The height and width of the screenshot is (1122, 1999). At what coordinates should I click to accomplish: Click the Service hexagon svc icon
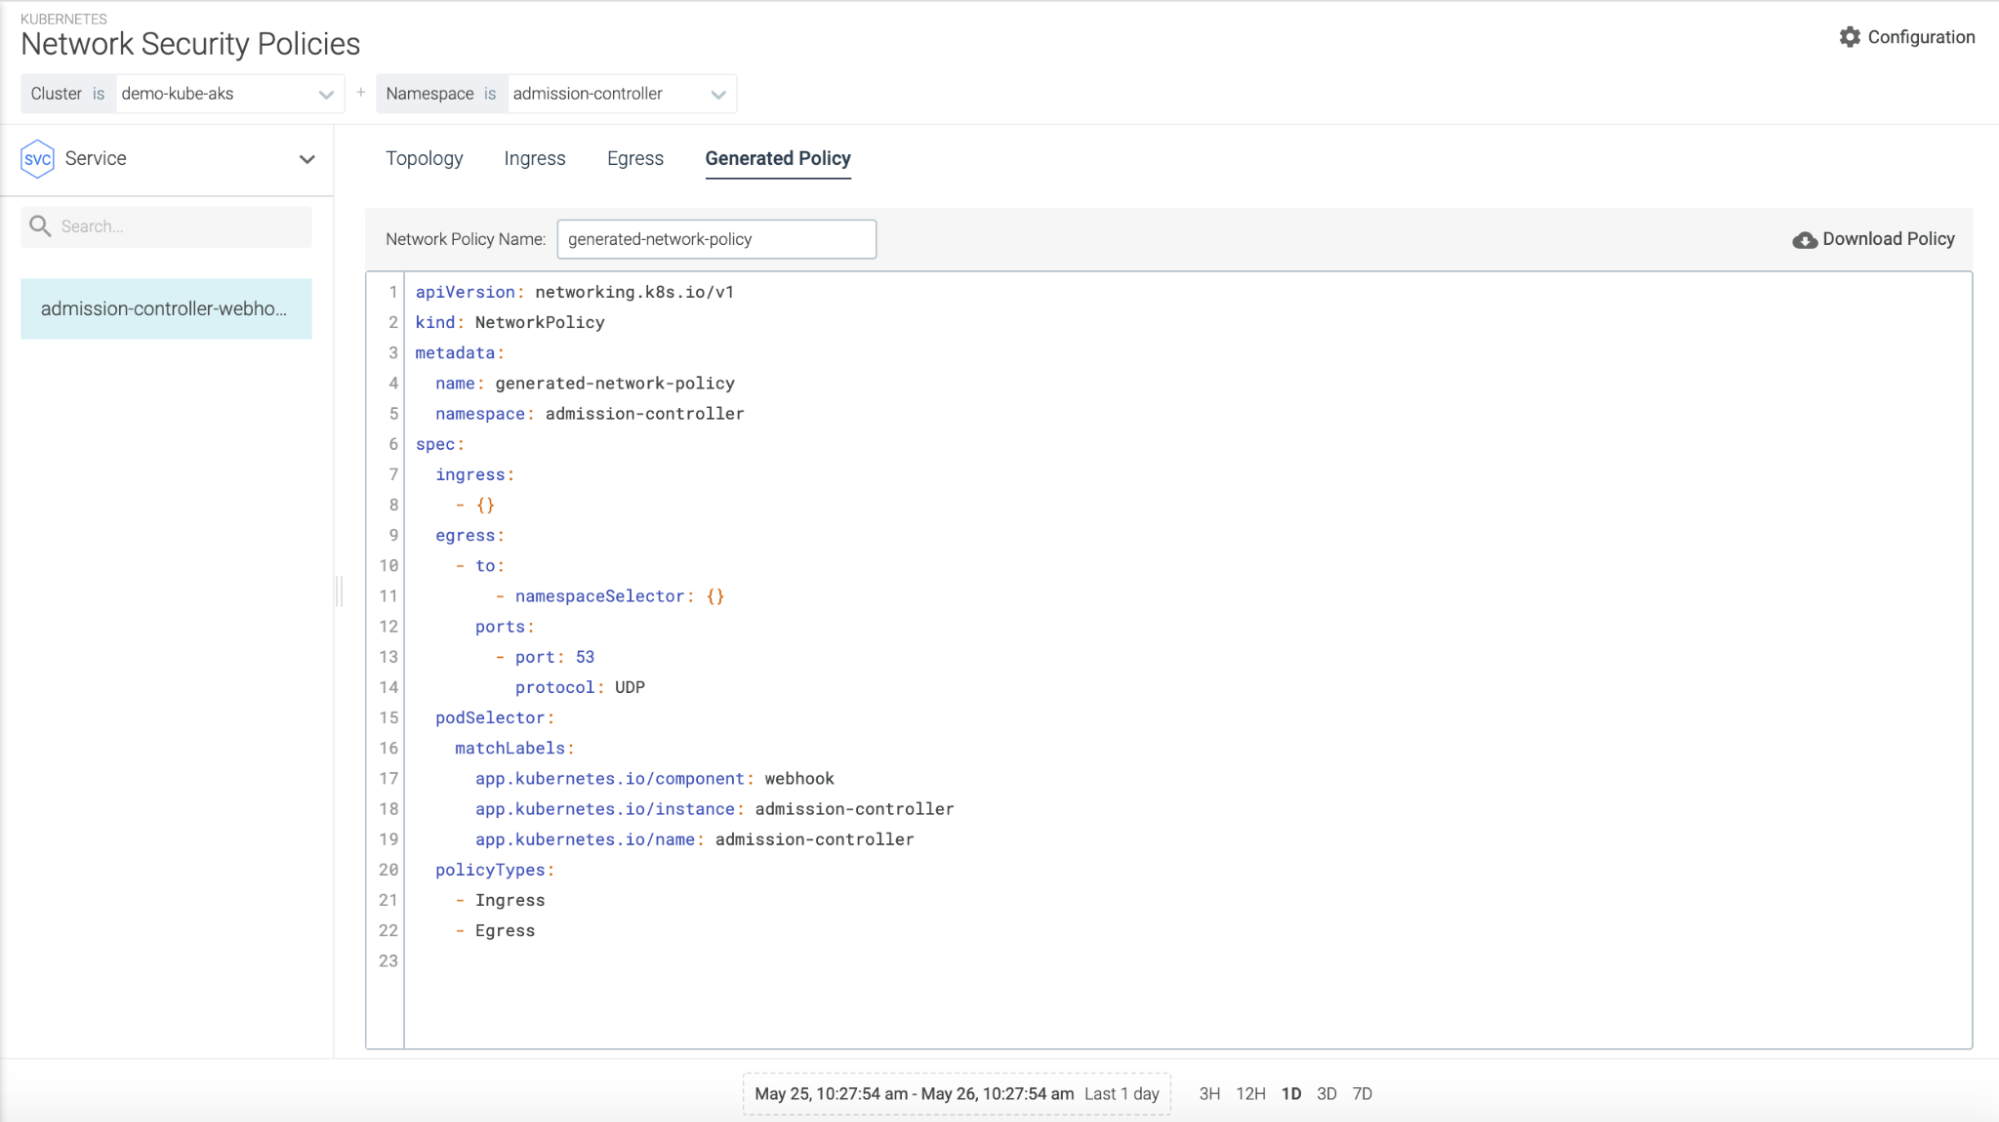[x=37, y=159]
